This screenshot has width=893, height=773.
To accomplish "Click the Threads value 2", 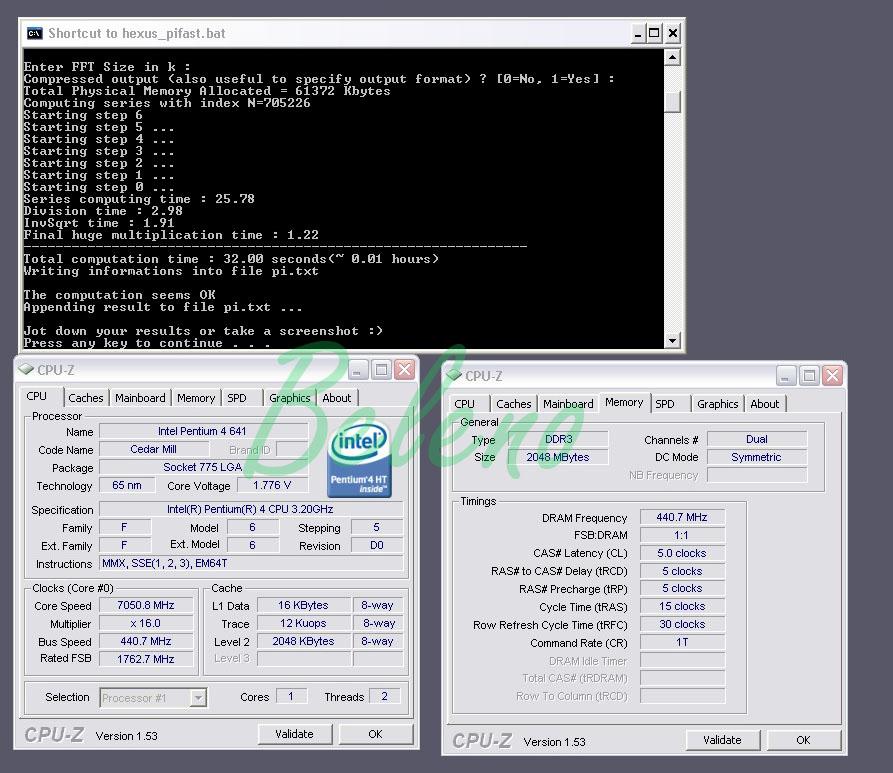I will click(x=384, y=696).
